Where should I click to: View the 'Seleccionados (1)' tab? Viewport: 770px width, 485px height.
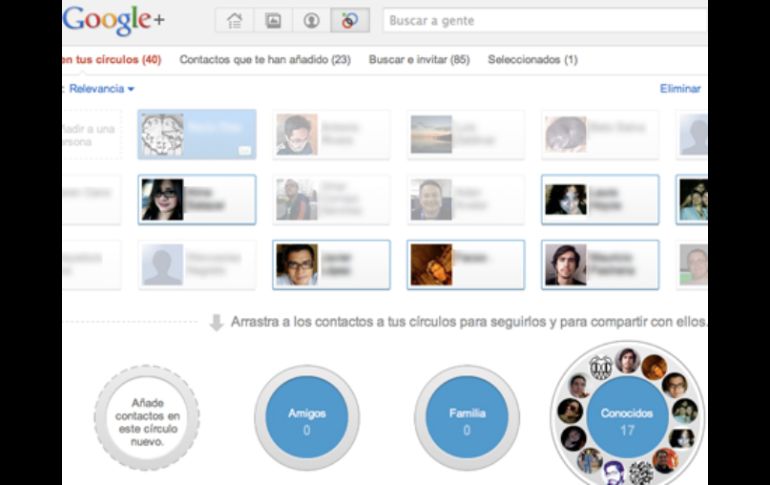click(532, 60)
